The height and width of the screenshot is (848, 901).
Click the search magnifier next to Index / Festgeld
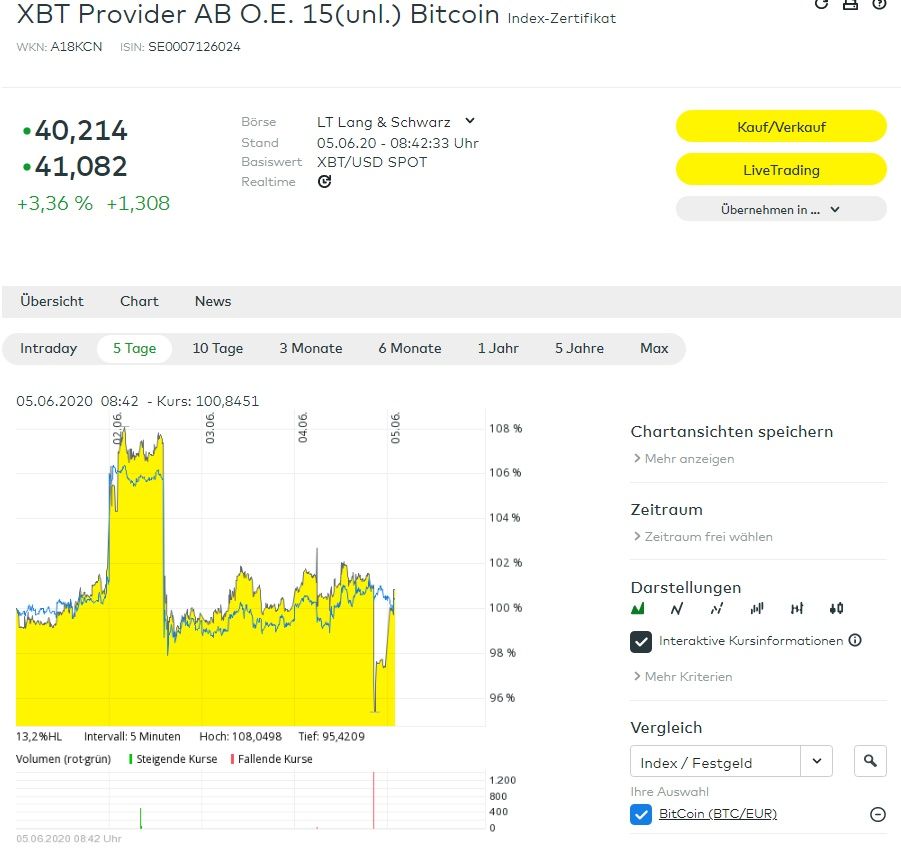(x=870, y=762)
